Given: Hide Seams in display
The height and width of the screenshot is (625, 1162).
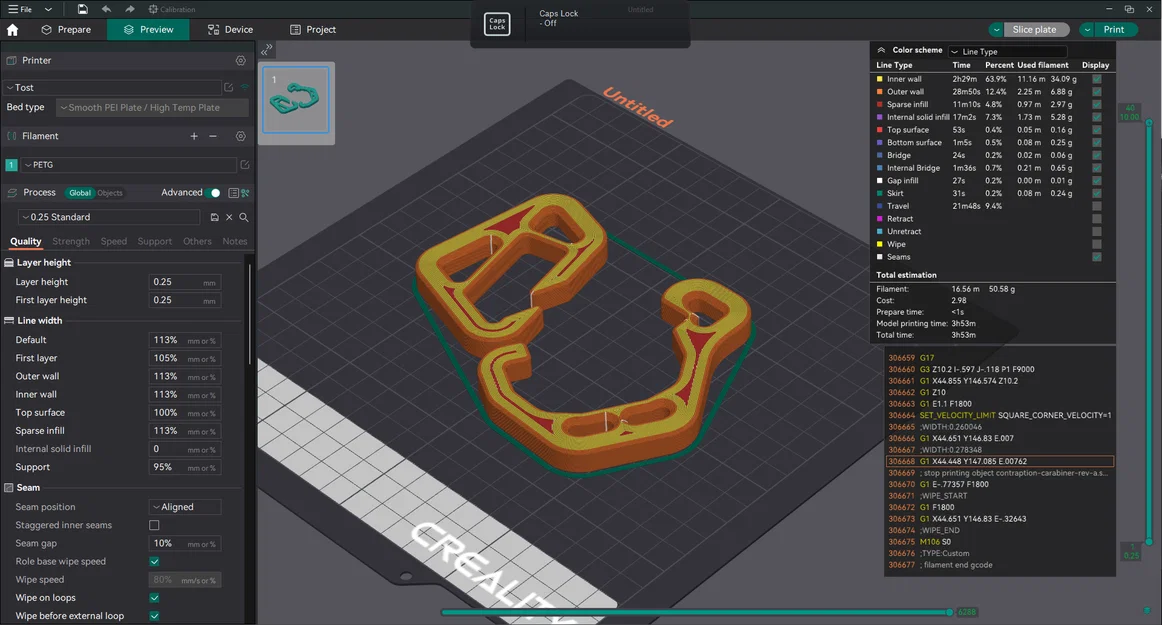Looking at the screenshot, I should pyautogui.click(x=1097, y=257).
